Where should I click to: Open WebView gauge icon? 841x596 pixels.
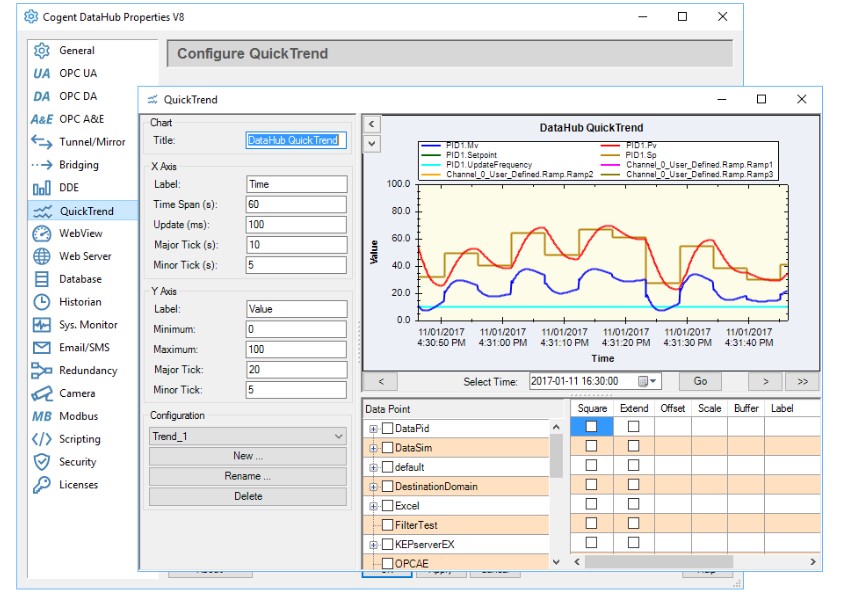42,233
